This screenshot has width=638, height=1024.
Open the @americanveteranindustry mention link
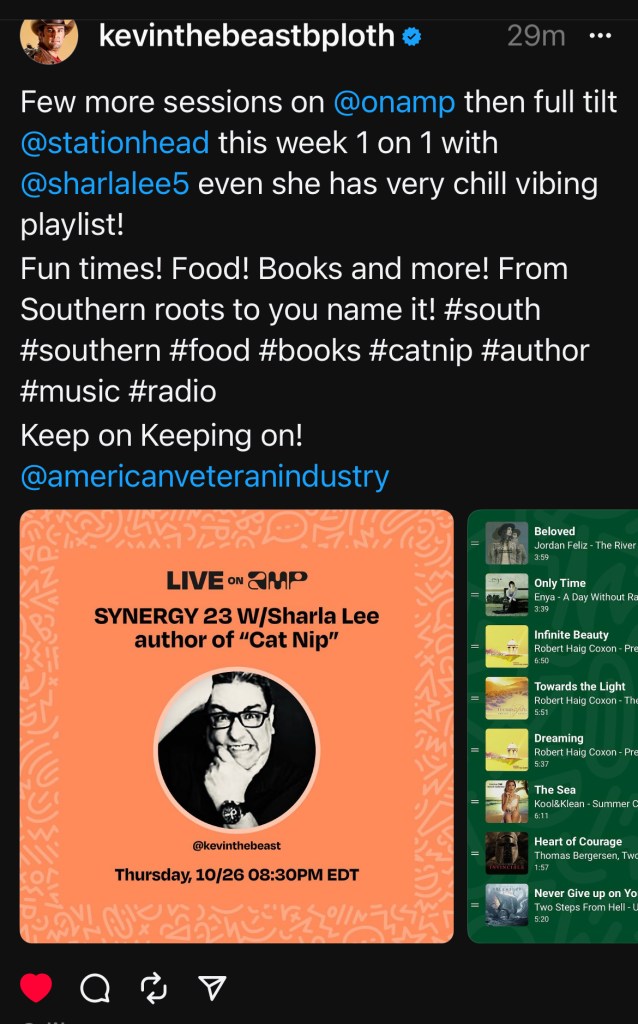[205, 477]
